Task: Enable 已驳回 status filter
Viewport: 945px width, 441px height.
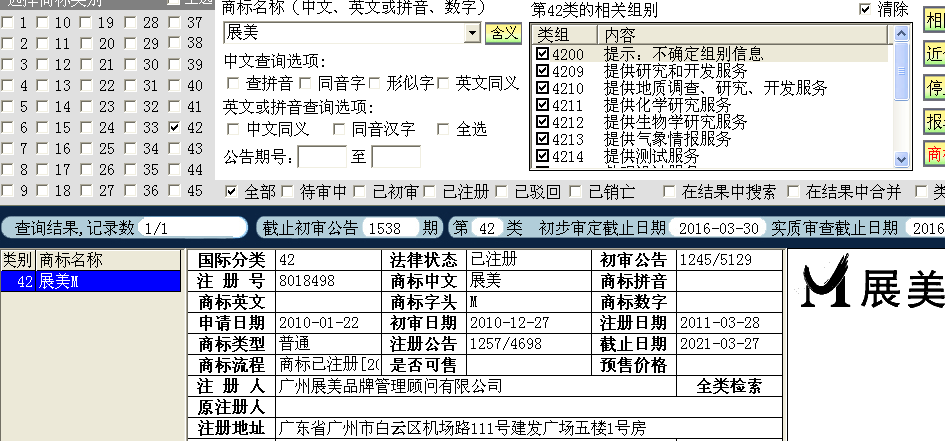Action: [501, 192]
